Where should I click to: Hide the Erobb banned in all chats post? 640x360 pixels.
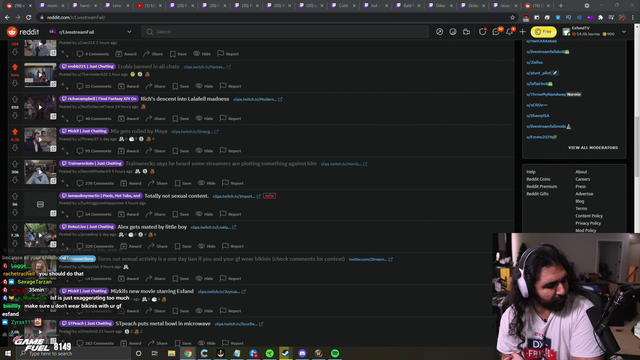[x=204, y=86]
